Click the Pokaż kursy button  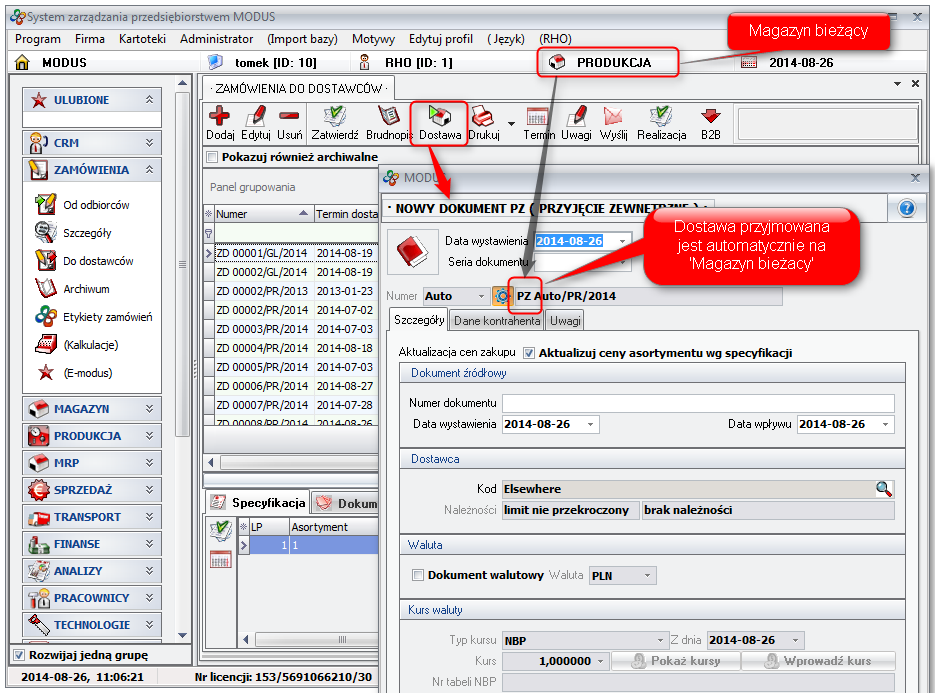coord(676,661)
